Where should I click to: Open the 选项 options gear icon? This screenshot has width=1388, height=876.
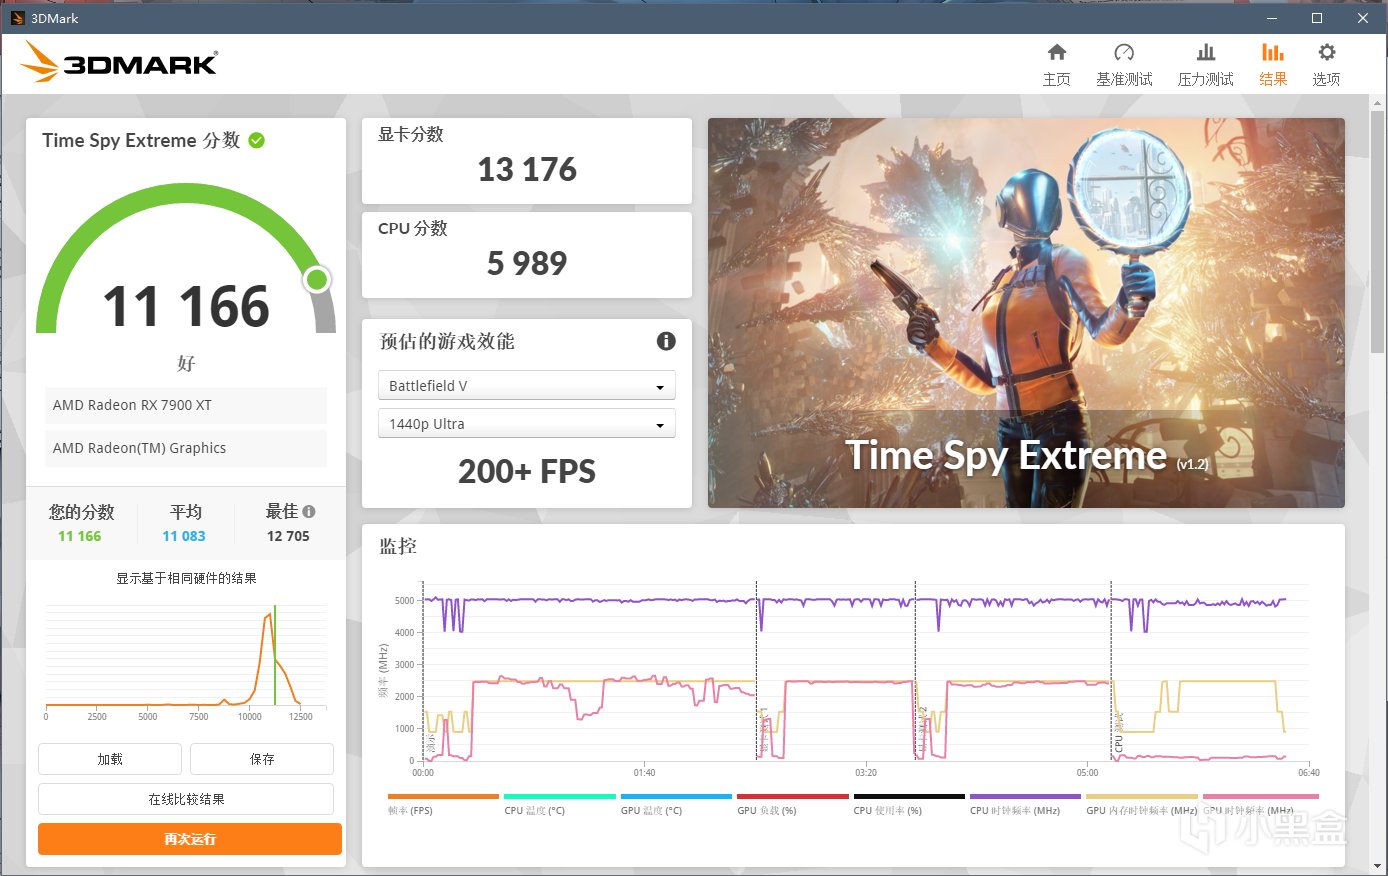click(x=1326, y=52)
